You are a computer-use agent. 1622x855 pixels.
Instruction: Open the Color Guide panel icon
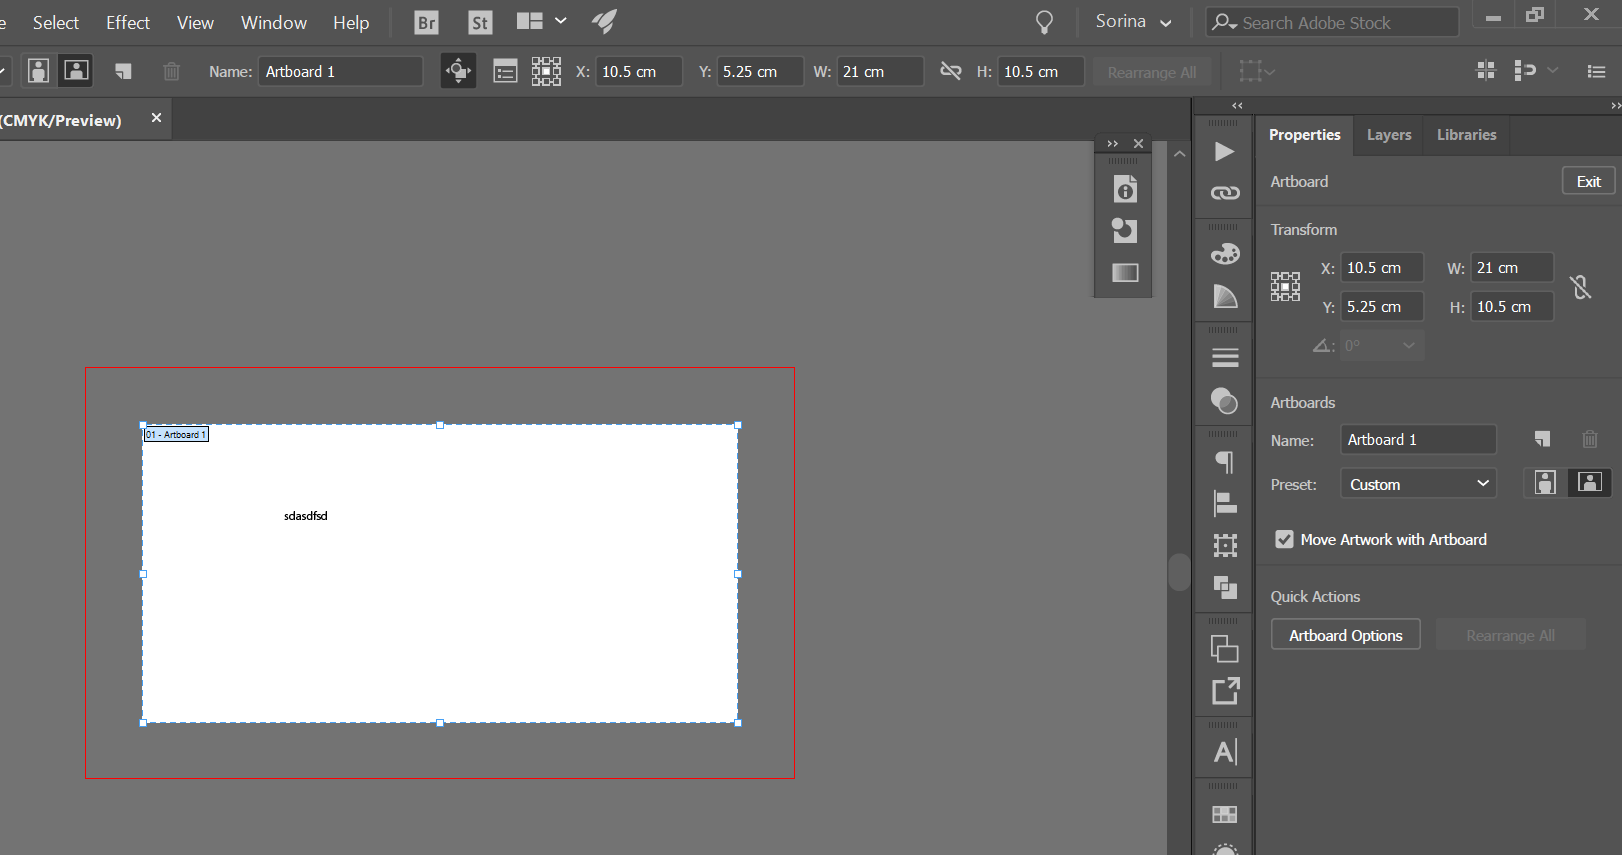[1225, 296]
